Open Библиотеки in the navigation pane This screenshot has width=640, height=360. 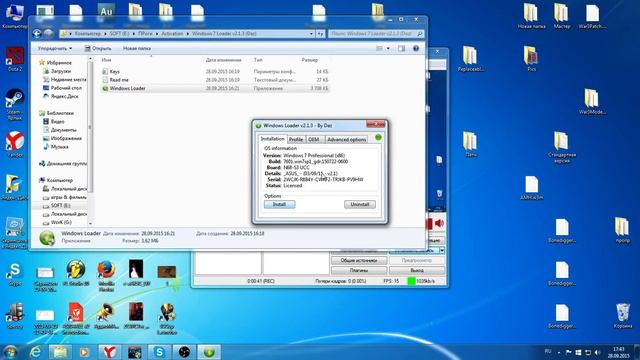pyautogui.click(x=56, y=113)
